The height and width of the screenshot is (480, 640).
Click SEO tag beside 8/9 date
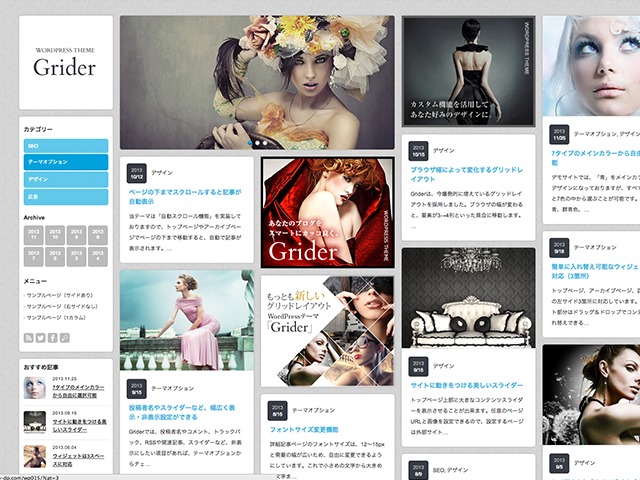[438, 470]
